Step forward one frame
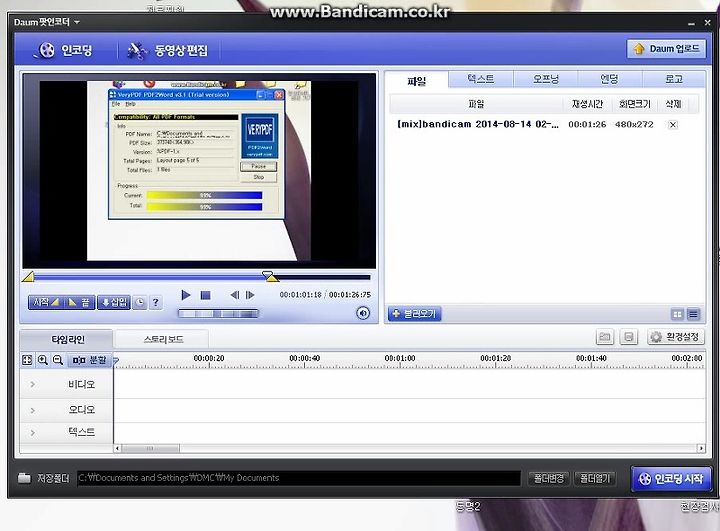Image resolution: width=720 pixels, height=531 pixels. click(x=250, y=295)
